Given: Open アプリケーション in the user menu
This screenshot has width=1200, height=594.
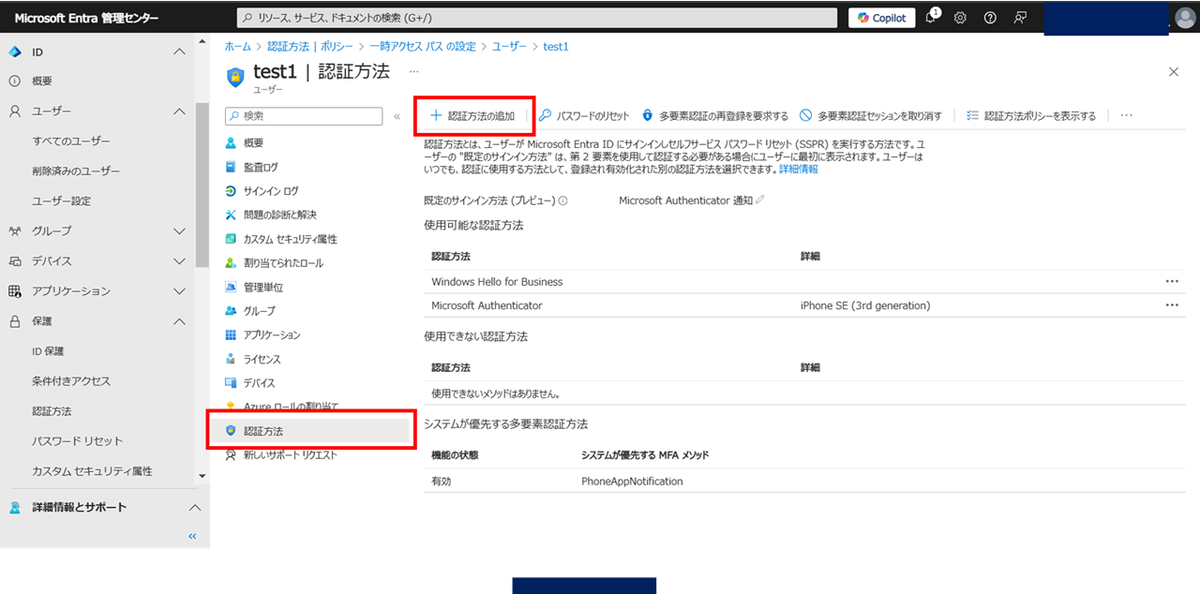Looking at the screenshot, I should tap(271, 335).
